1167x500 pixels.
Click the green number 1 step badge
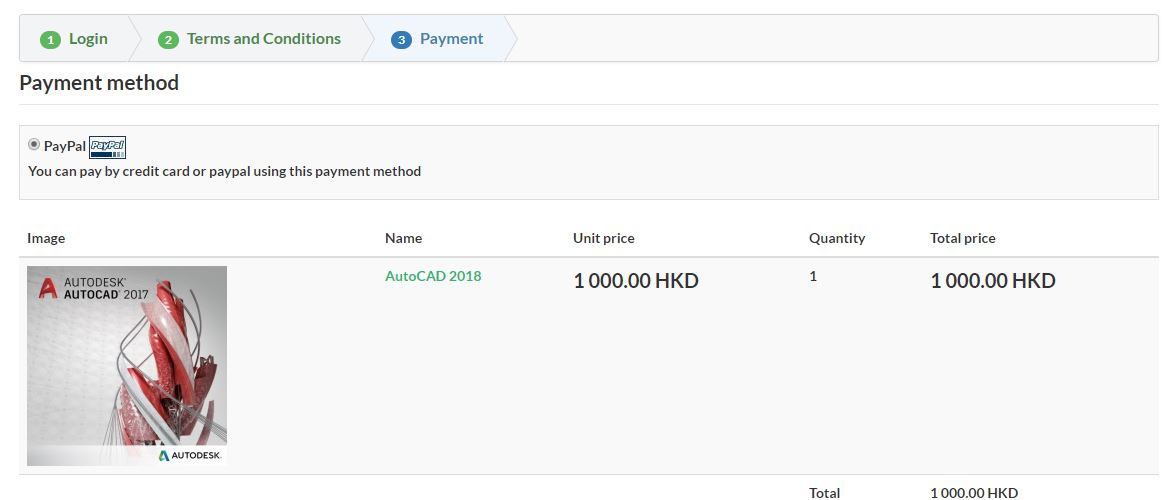tap(50, 40)
